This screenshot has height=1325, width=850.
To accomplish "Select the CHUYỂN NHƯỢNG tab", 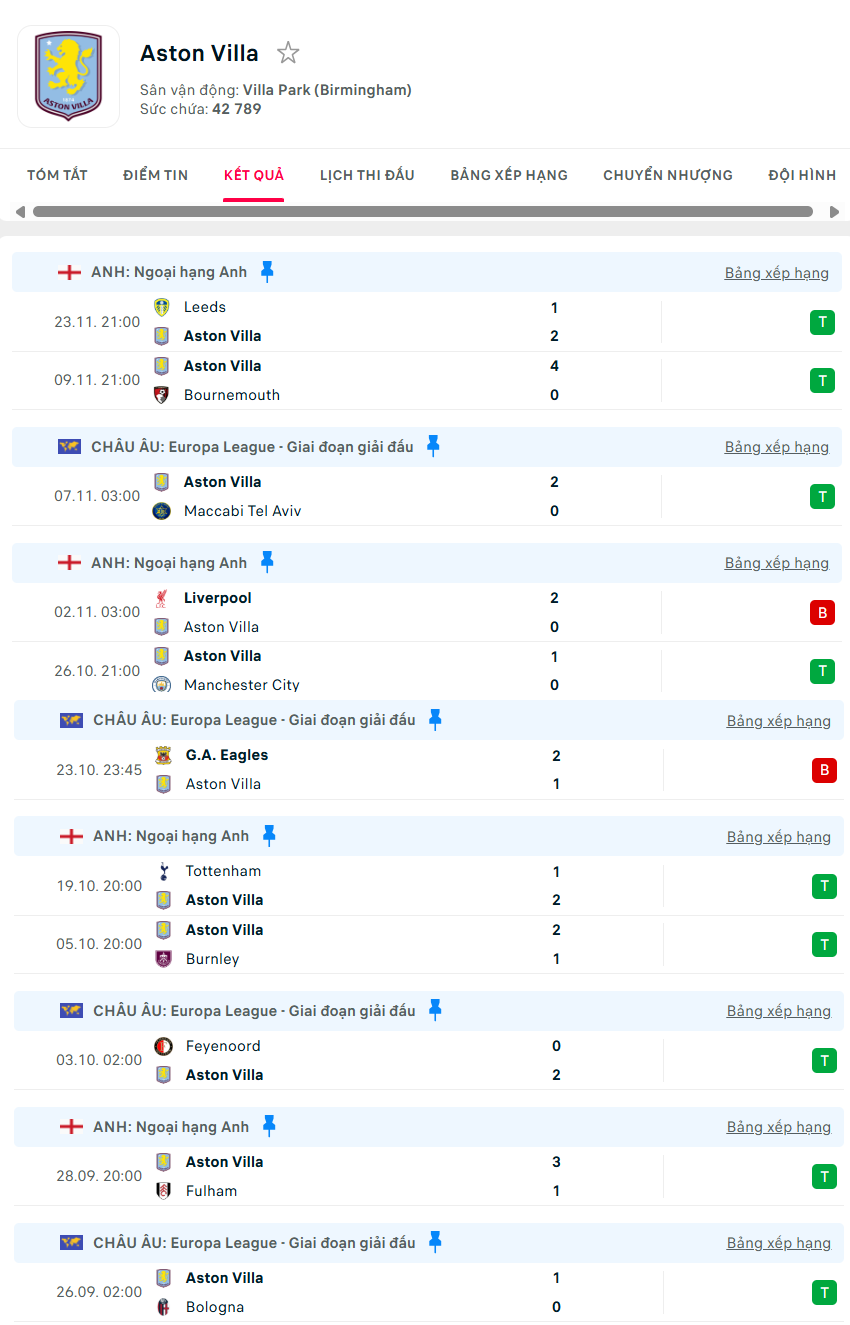I will 668,175.
